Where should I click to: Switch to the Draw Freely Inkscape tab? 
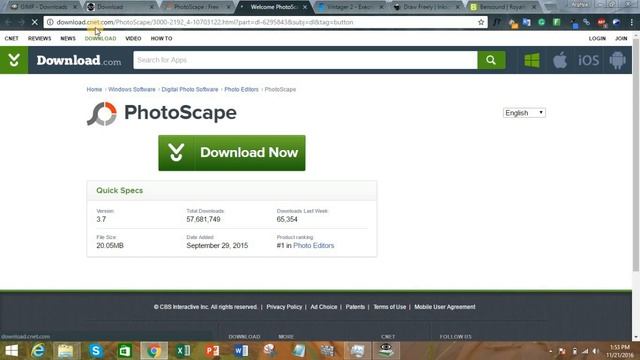coord(426,7)
